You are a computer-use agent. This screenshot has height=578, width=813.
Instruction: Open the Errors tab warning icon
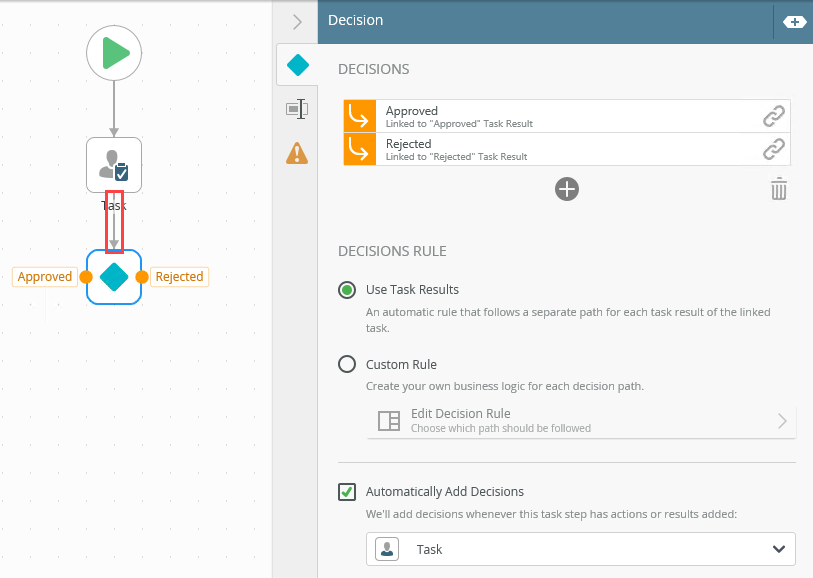click(x=297, y=152)
